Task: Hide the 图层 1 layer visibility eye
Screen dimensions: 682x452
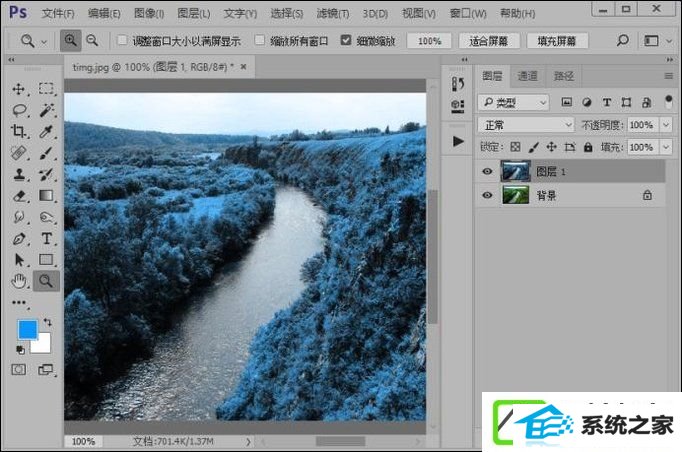Action: point(487,171)
